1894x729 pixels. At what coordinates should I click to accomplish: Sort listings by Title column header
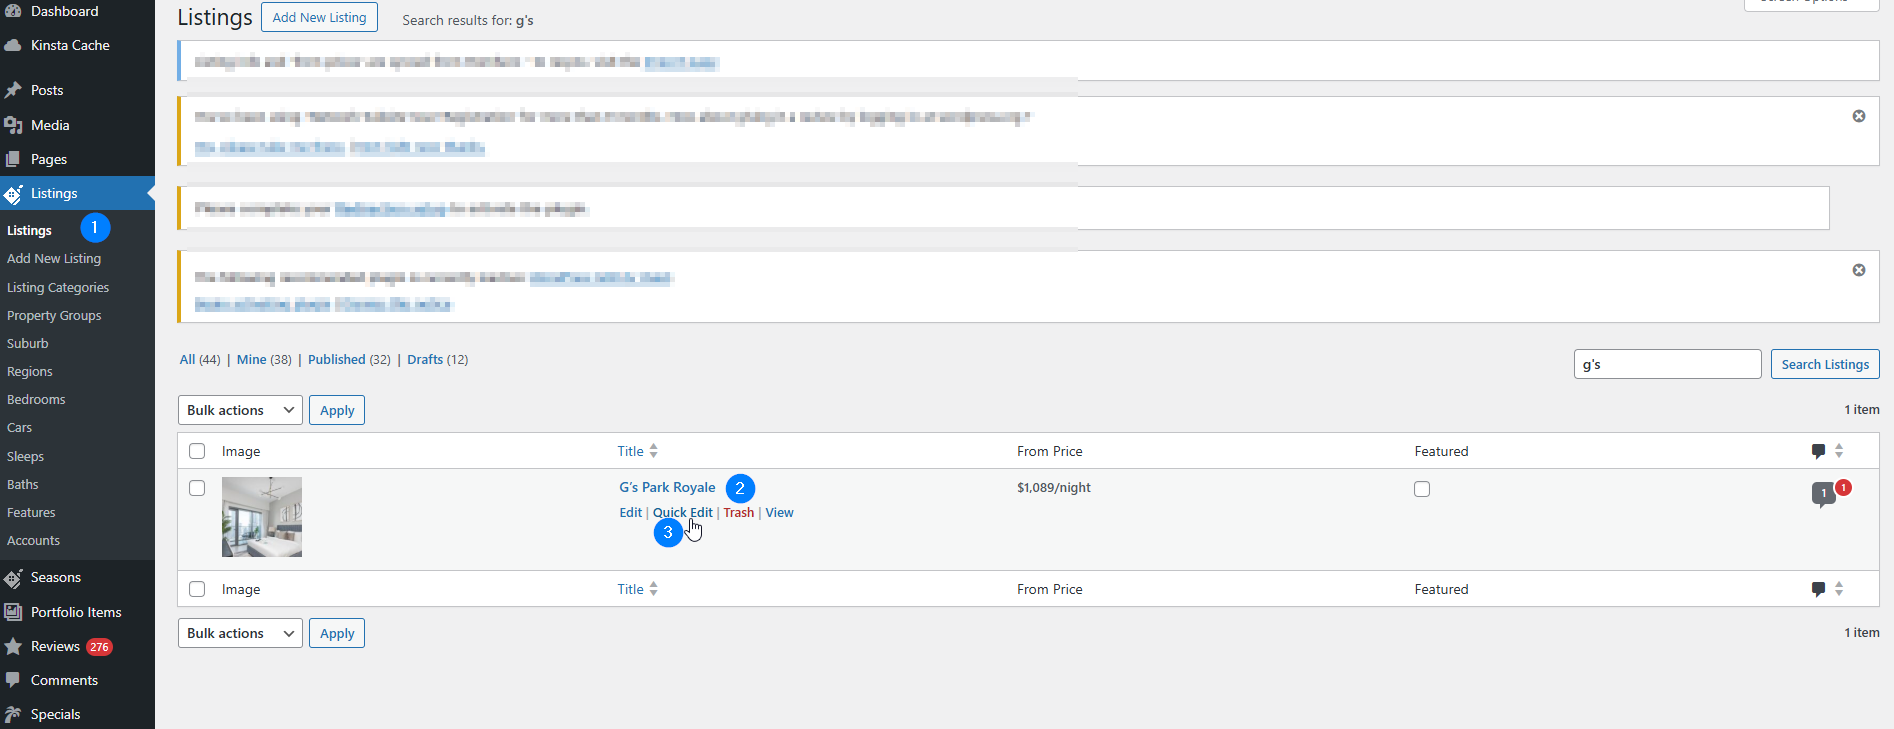pyautogui.click(x=631, y=451)
